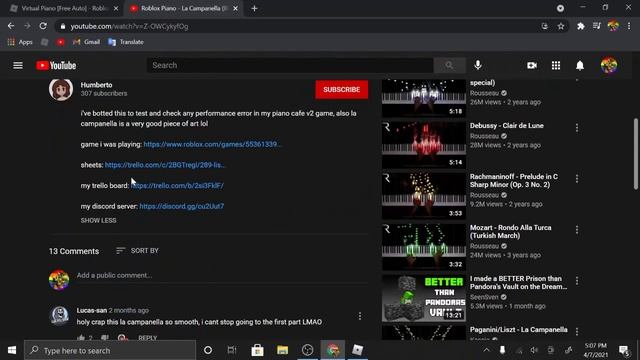Viewport: 640px width, 360px height.
Task: Go to the YouTube home logo
Action: (56, 65)
